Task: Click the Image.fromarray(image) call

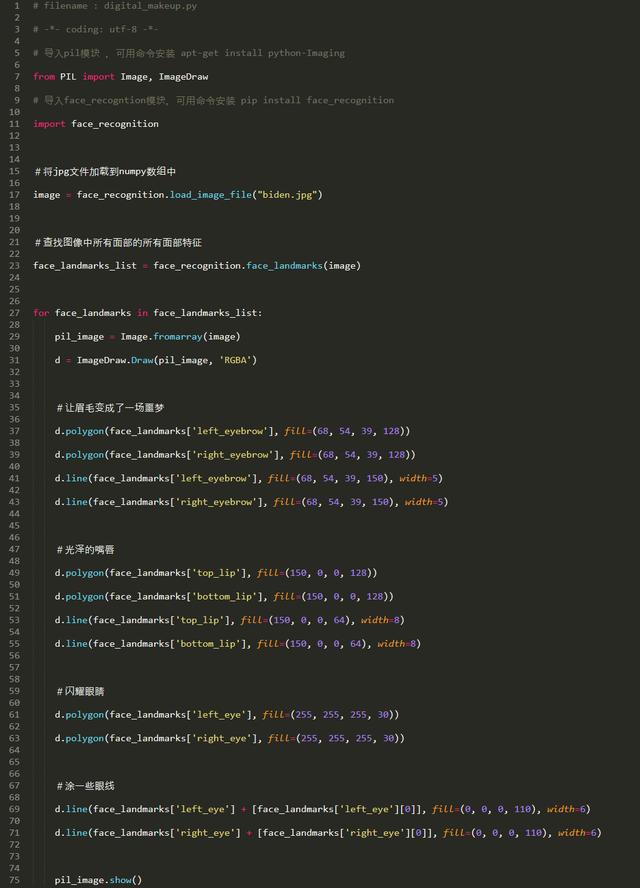Action: 180,337
